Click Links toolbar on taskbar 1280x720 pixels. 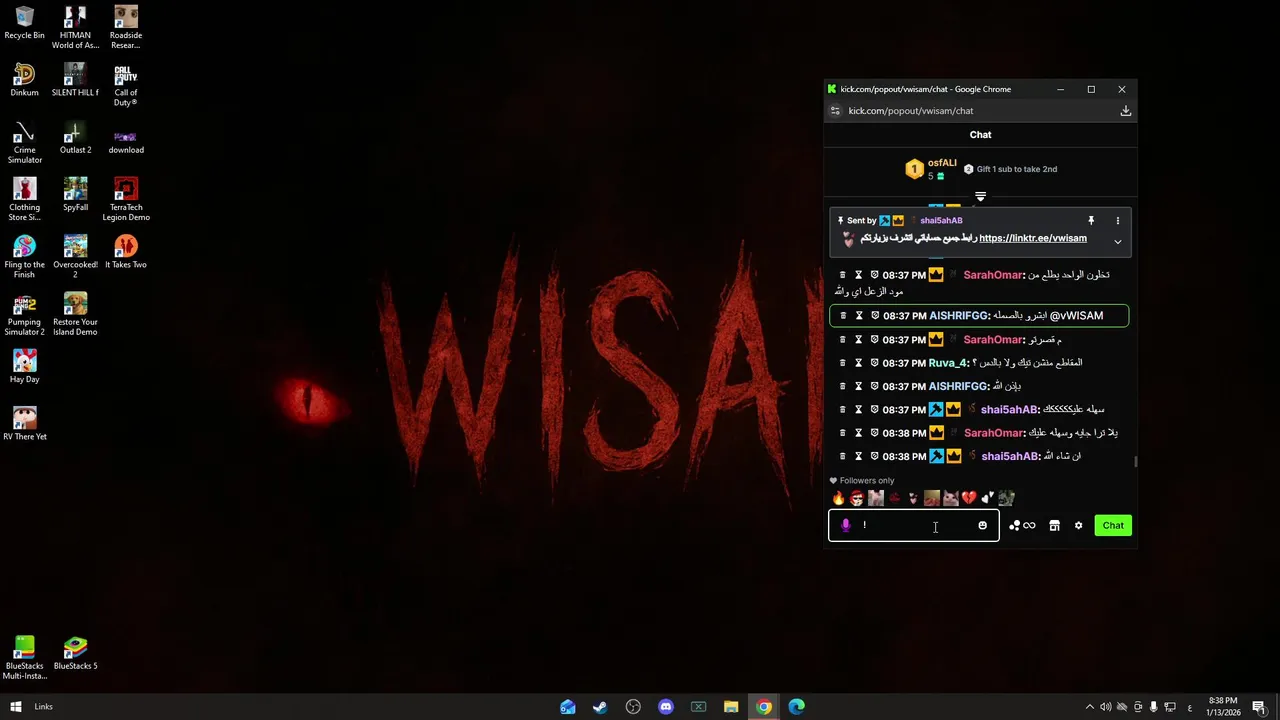[x=43, y=707]
